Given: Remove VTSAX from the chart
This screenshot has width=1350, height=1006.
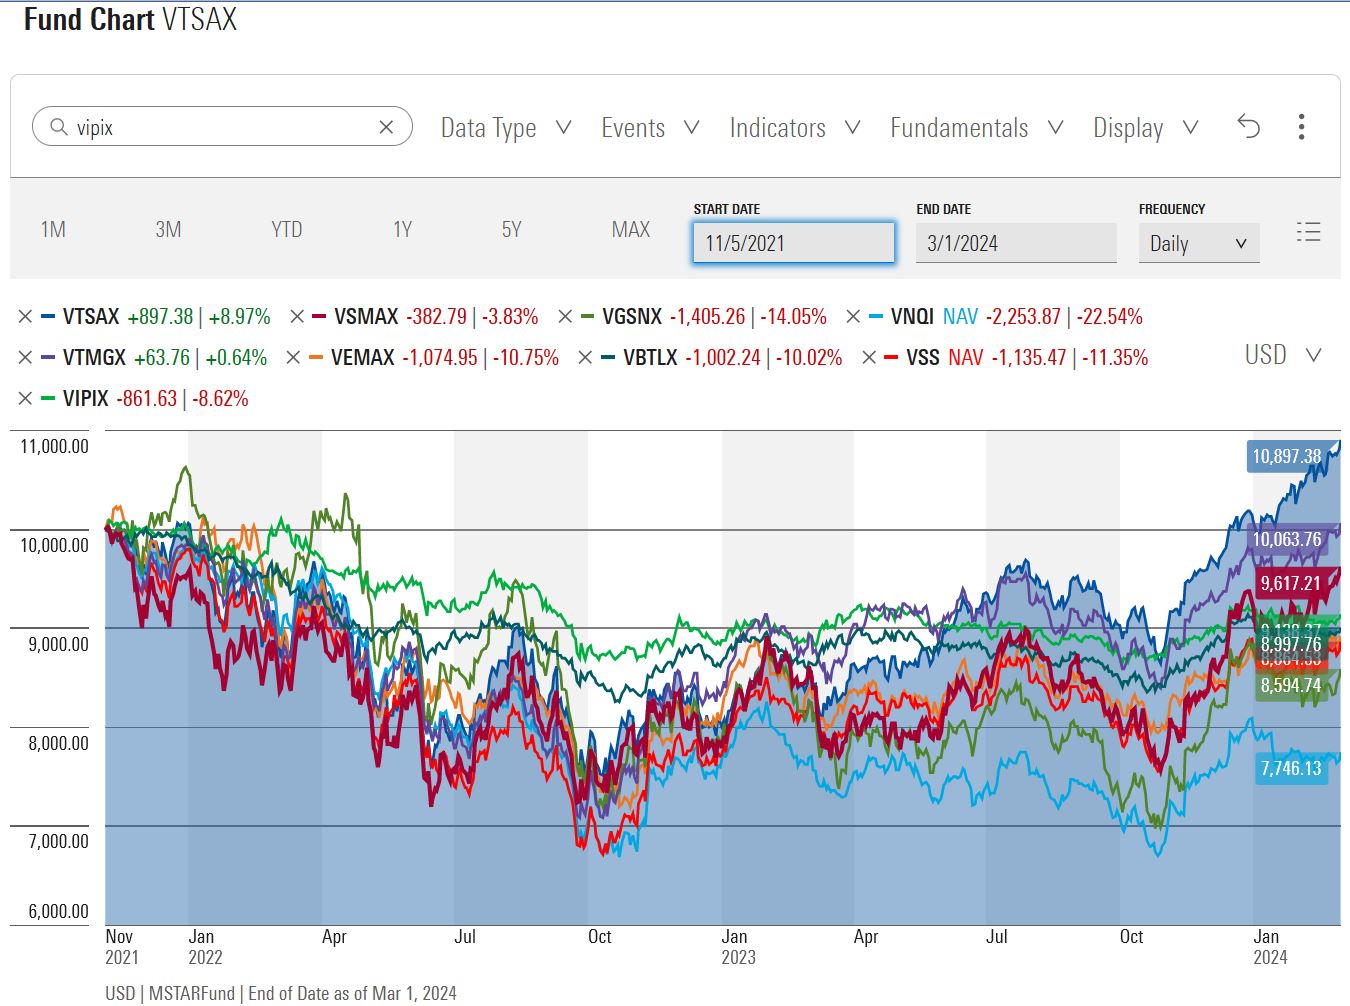Looking at the screenshot, I should (x=25, y=317).
